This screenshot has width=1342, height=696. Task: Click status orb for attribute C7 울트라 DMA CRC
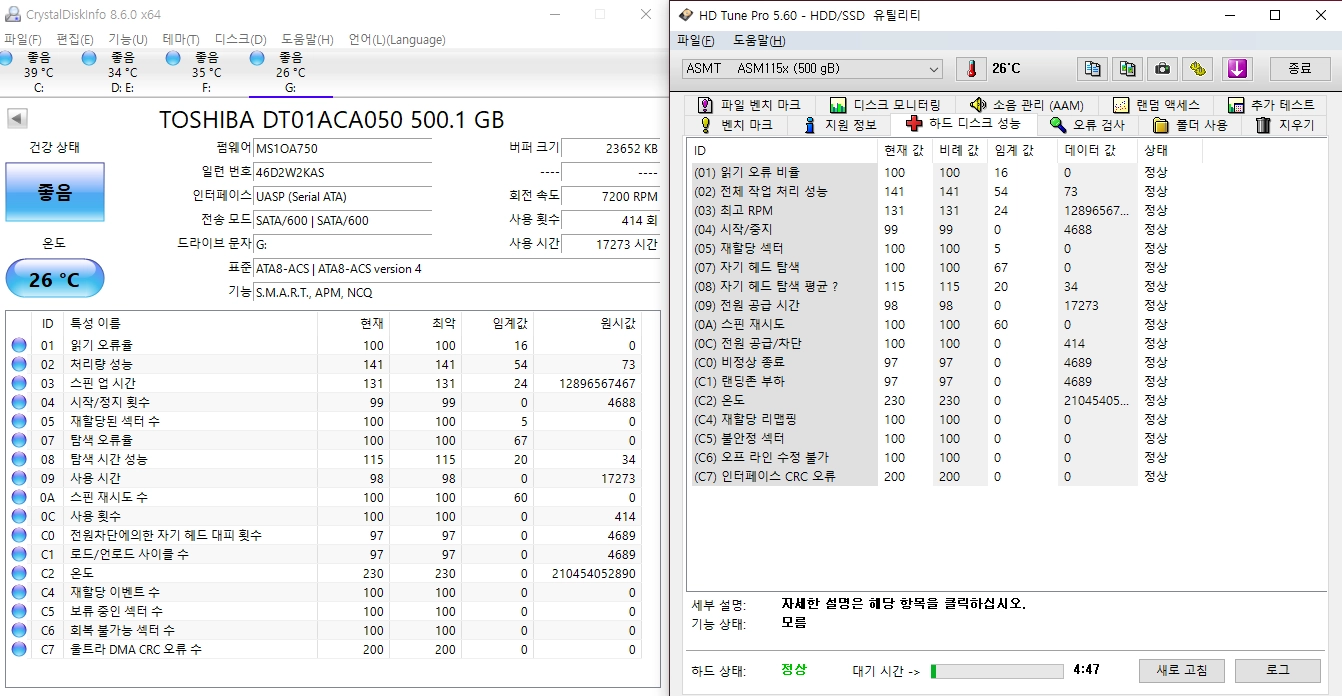pyautogui.click(x=19, y=649)
